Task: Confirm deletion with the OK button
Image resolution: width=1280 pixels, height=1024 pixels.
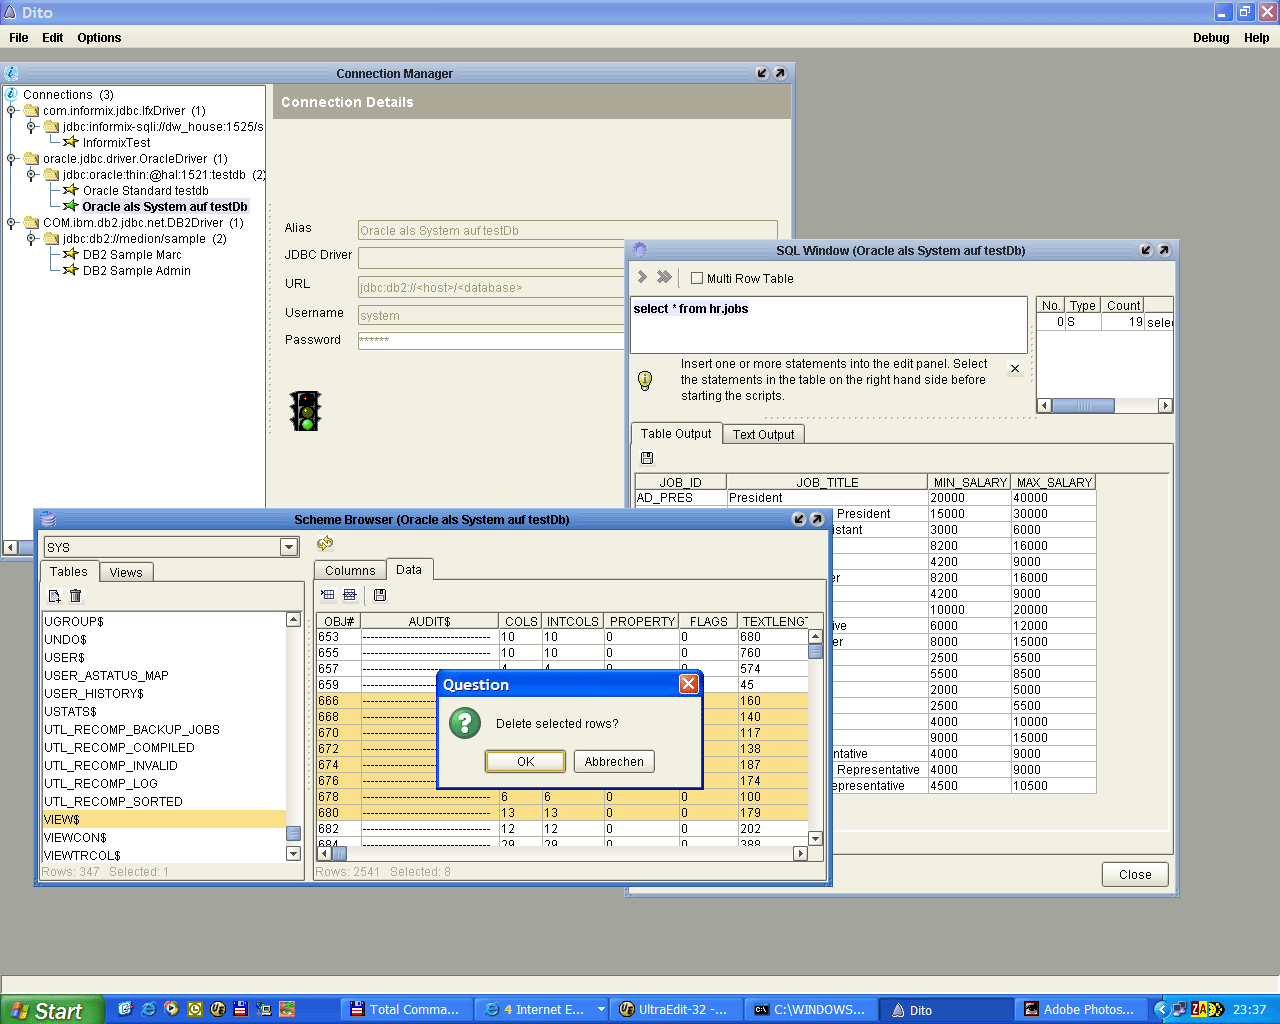Action: [x=526, y=762]
